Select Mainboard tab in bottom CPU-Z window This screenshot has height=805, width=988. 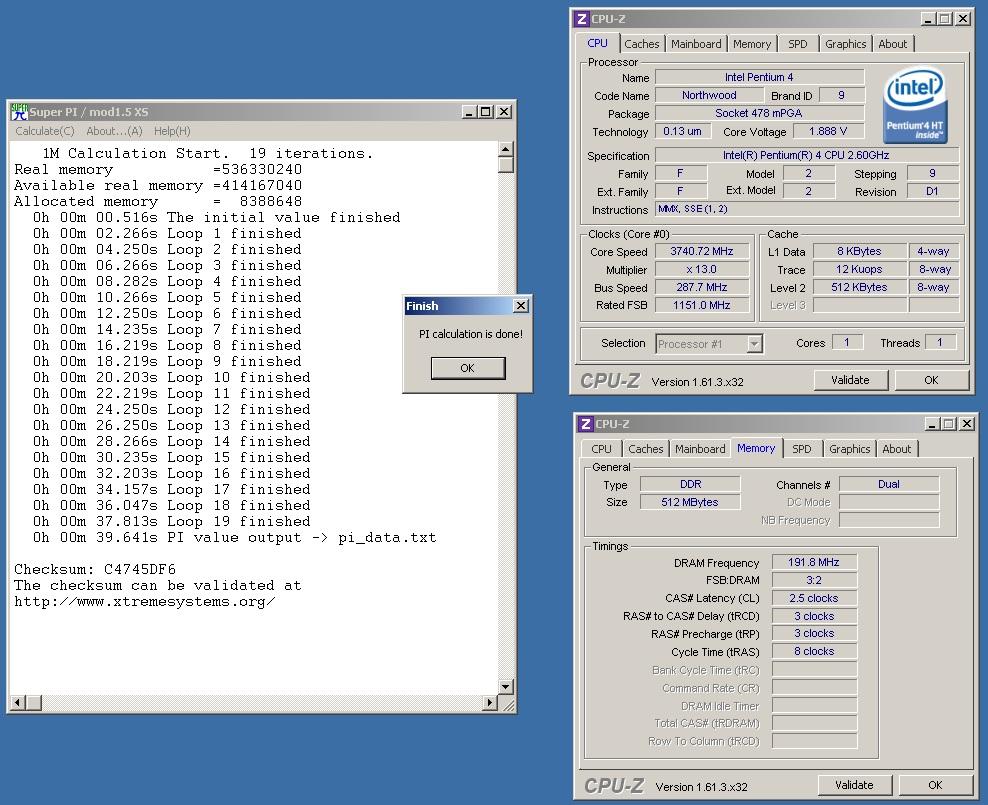[x=700, y=449]
